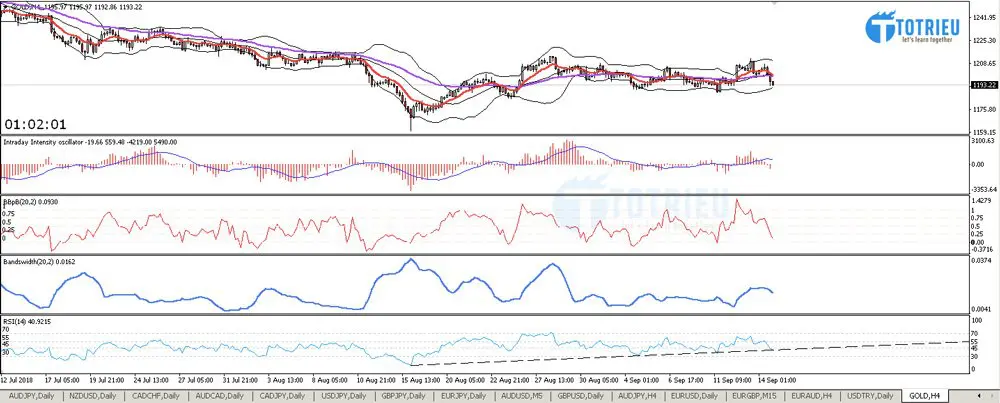Viewport: 1000px width, 403px height.
Task: Go to the EURUSD,Daily chart tab
Action: click(694, 396)
